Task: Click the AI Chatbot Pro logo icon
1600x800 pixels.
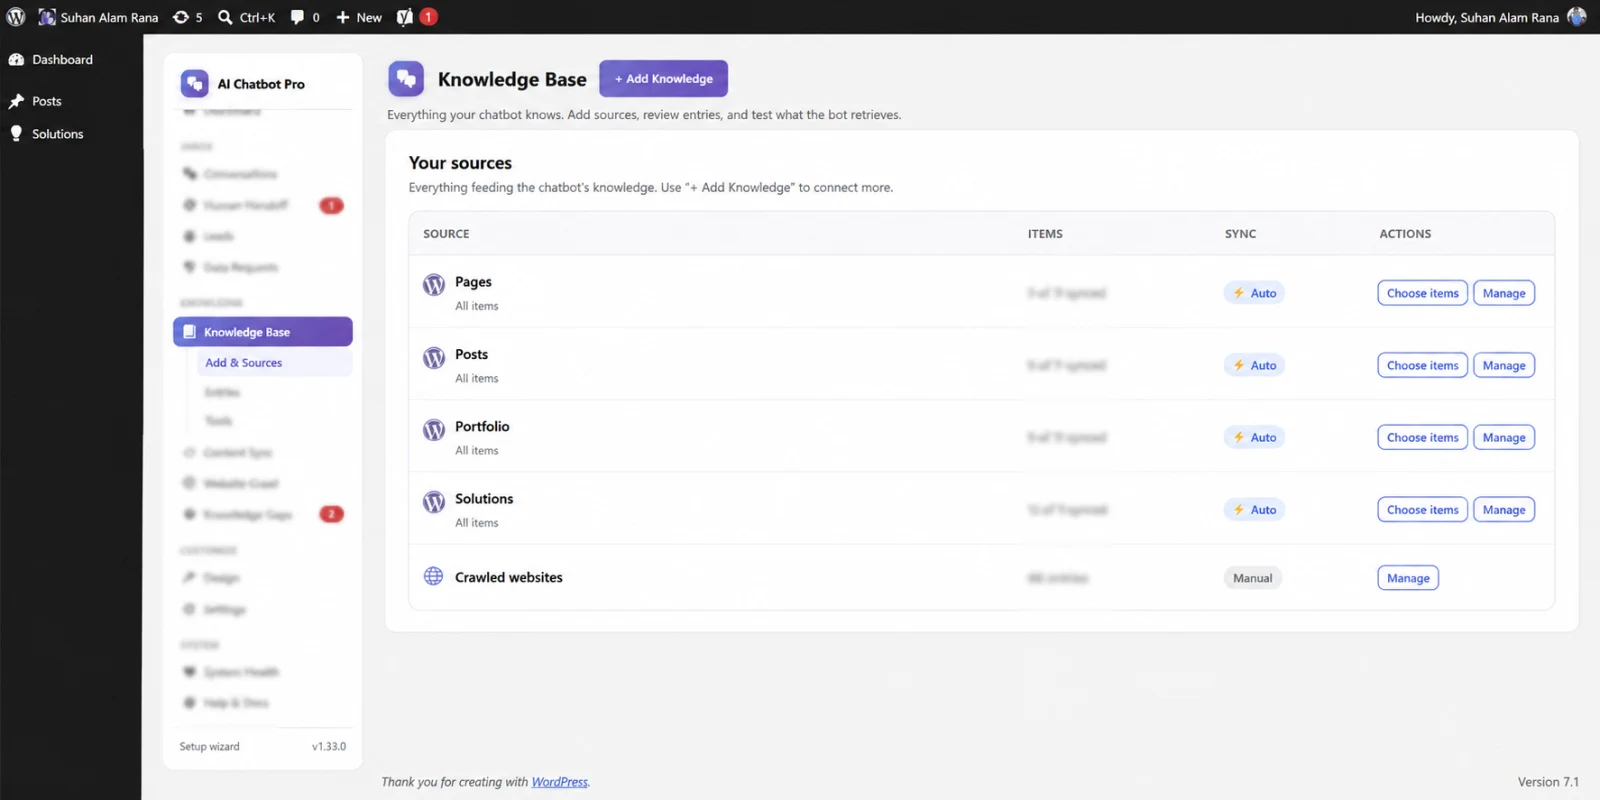Action: pos(194,84)
